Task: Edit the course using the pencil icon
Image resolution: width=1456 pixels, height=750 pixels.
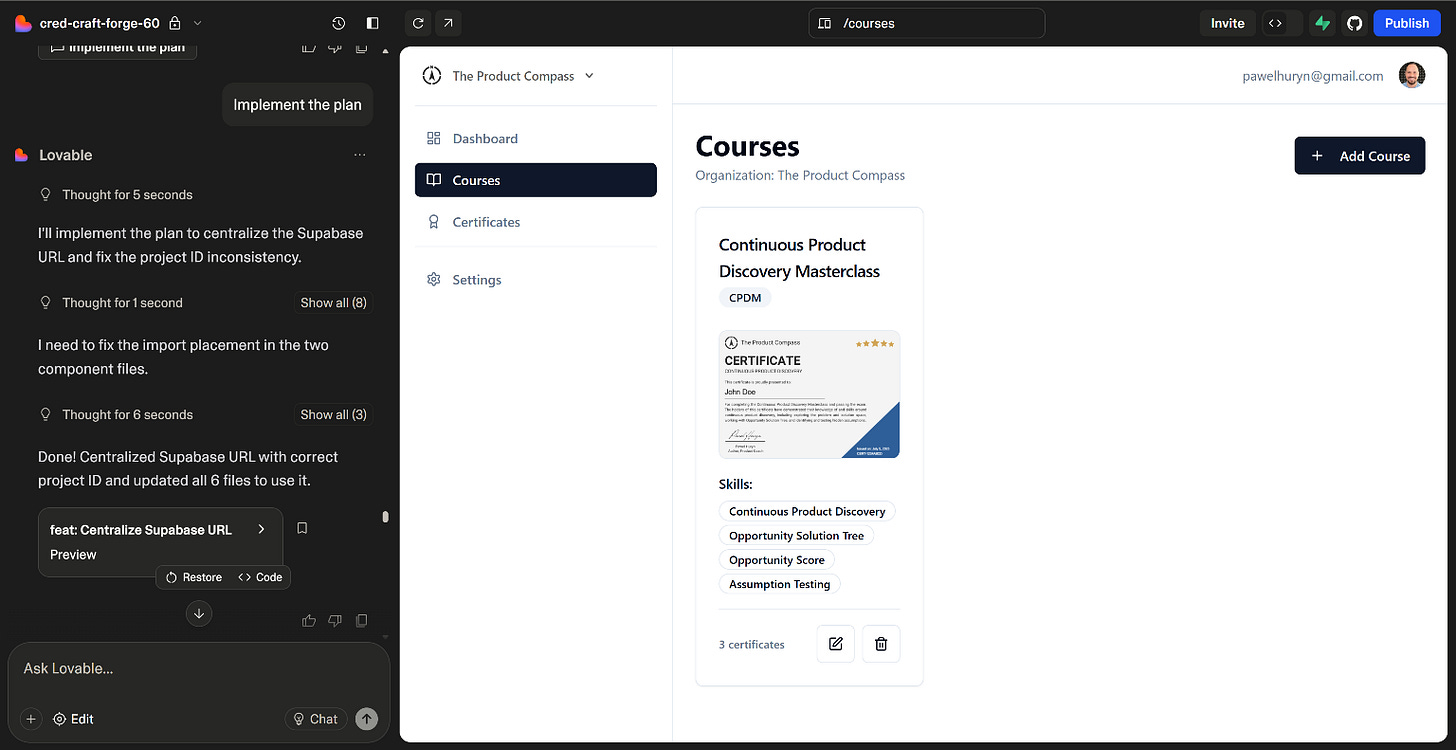Action: coord(836,643)
